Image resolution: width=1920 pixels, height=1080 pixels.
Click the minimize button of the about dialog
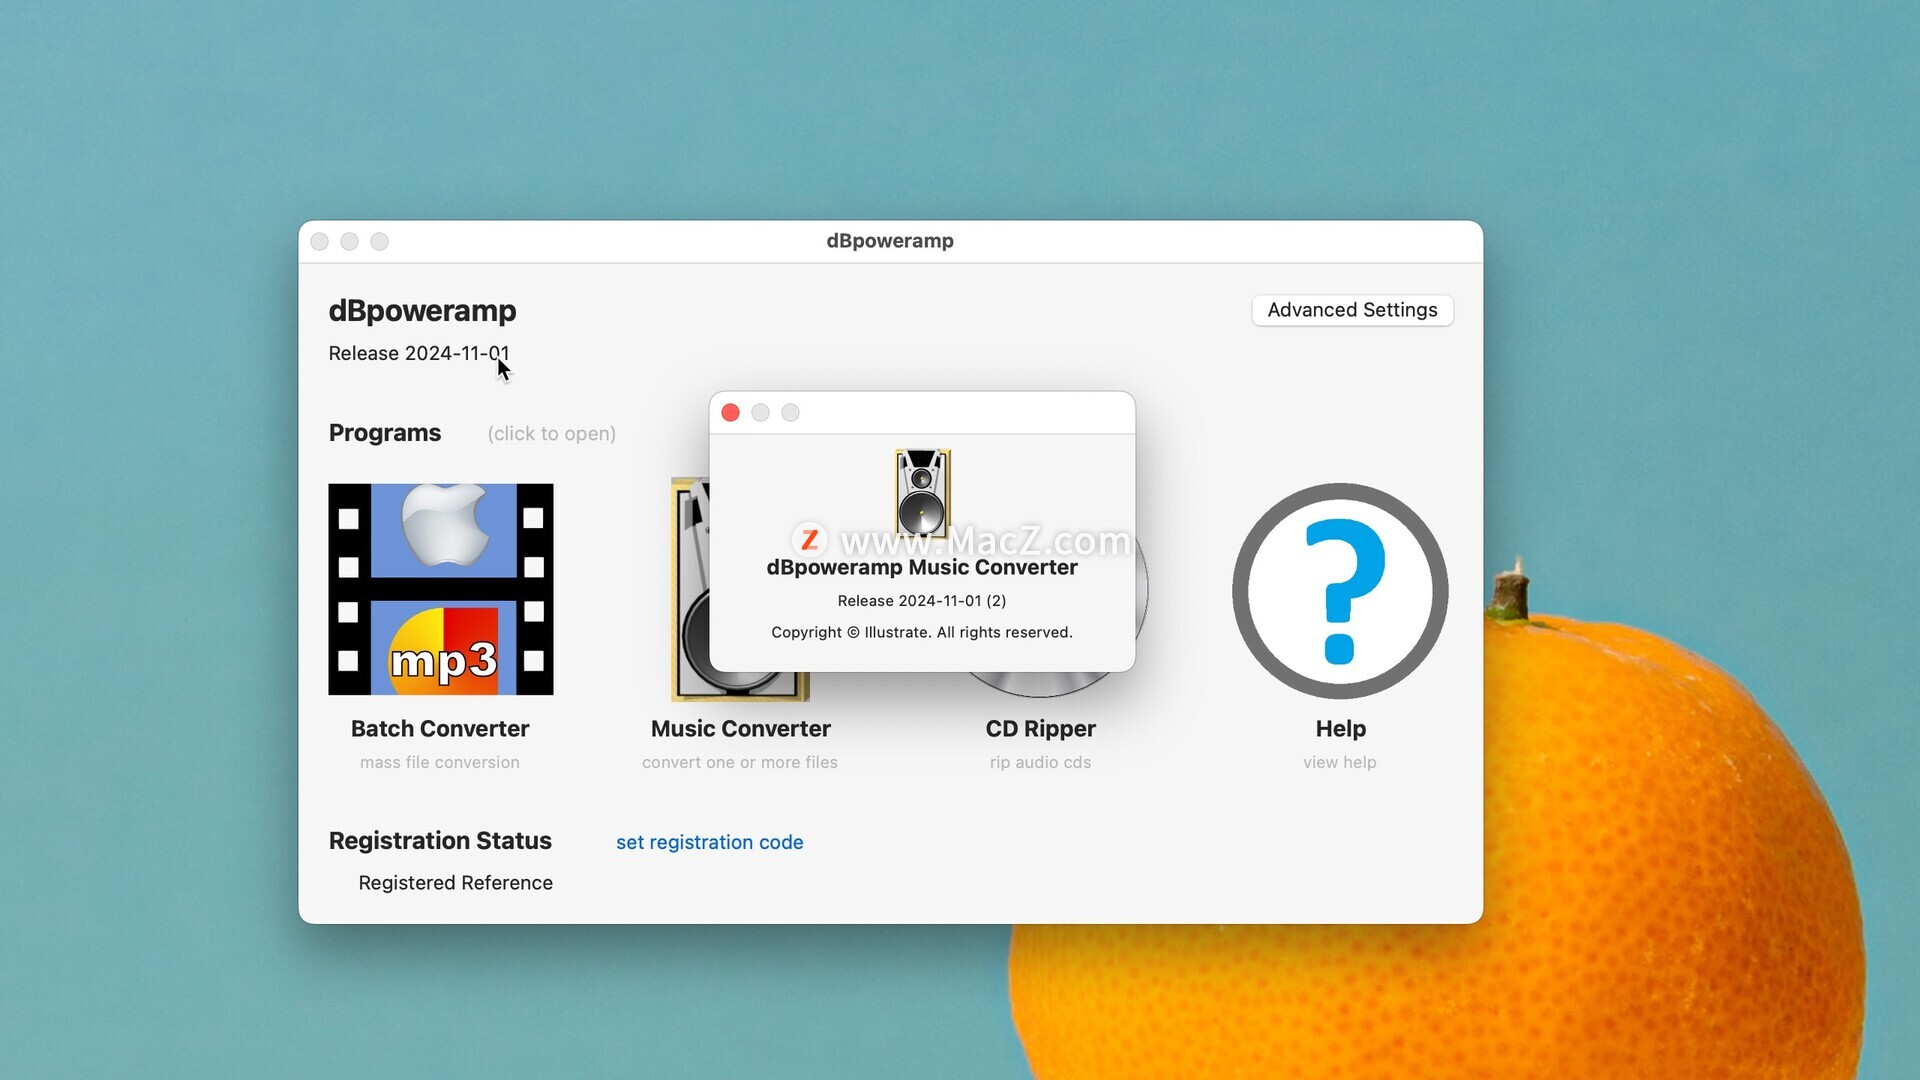point(760,413)
